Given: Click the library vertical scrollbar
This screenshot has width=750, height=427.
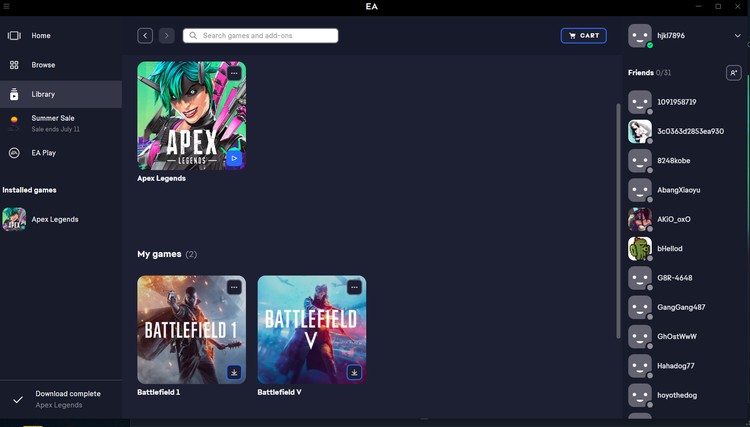Looking at the screenshot, I should [x=618, y=221].
